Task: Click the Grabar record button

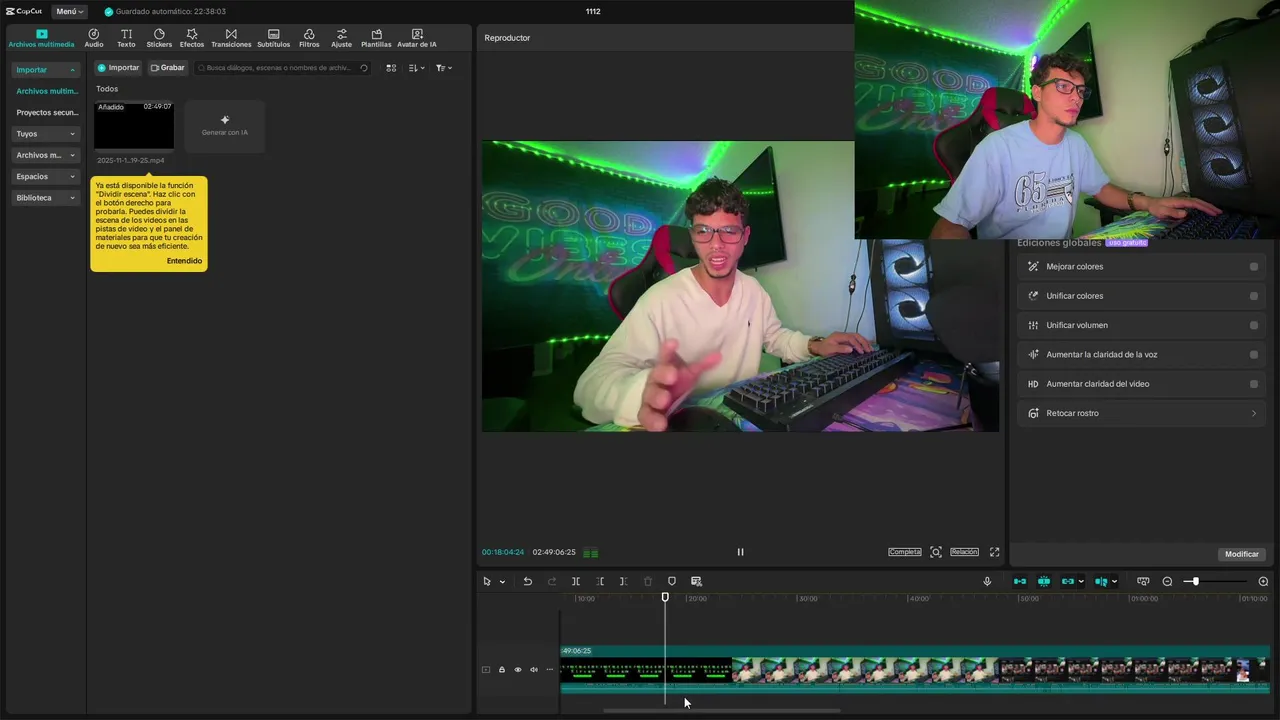Action: coord(168,68)
